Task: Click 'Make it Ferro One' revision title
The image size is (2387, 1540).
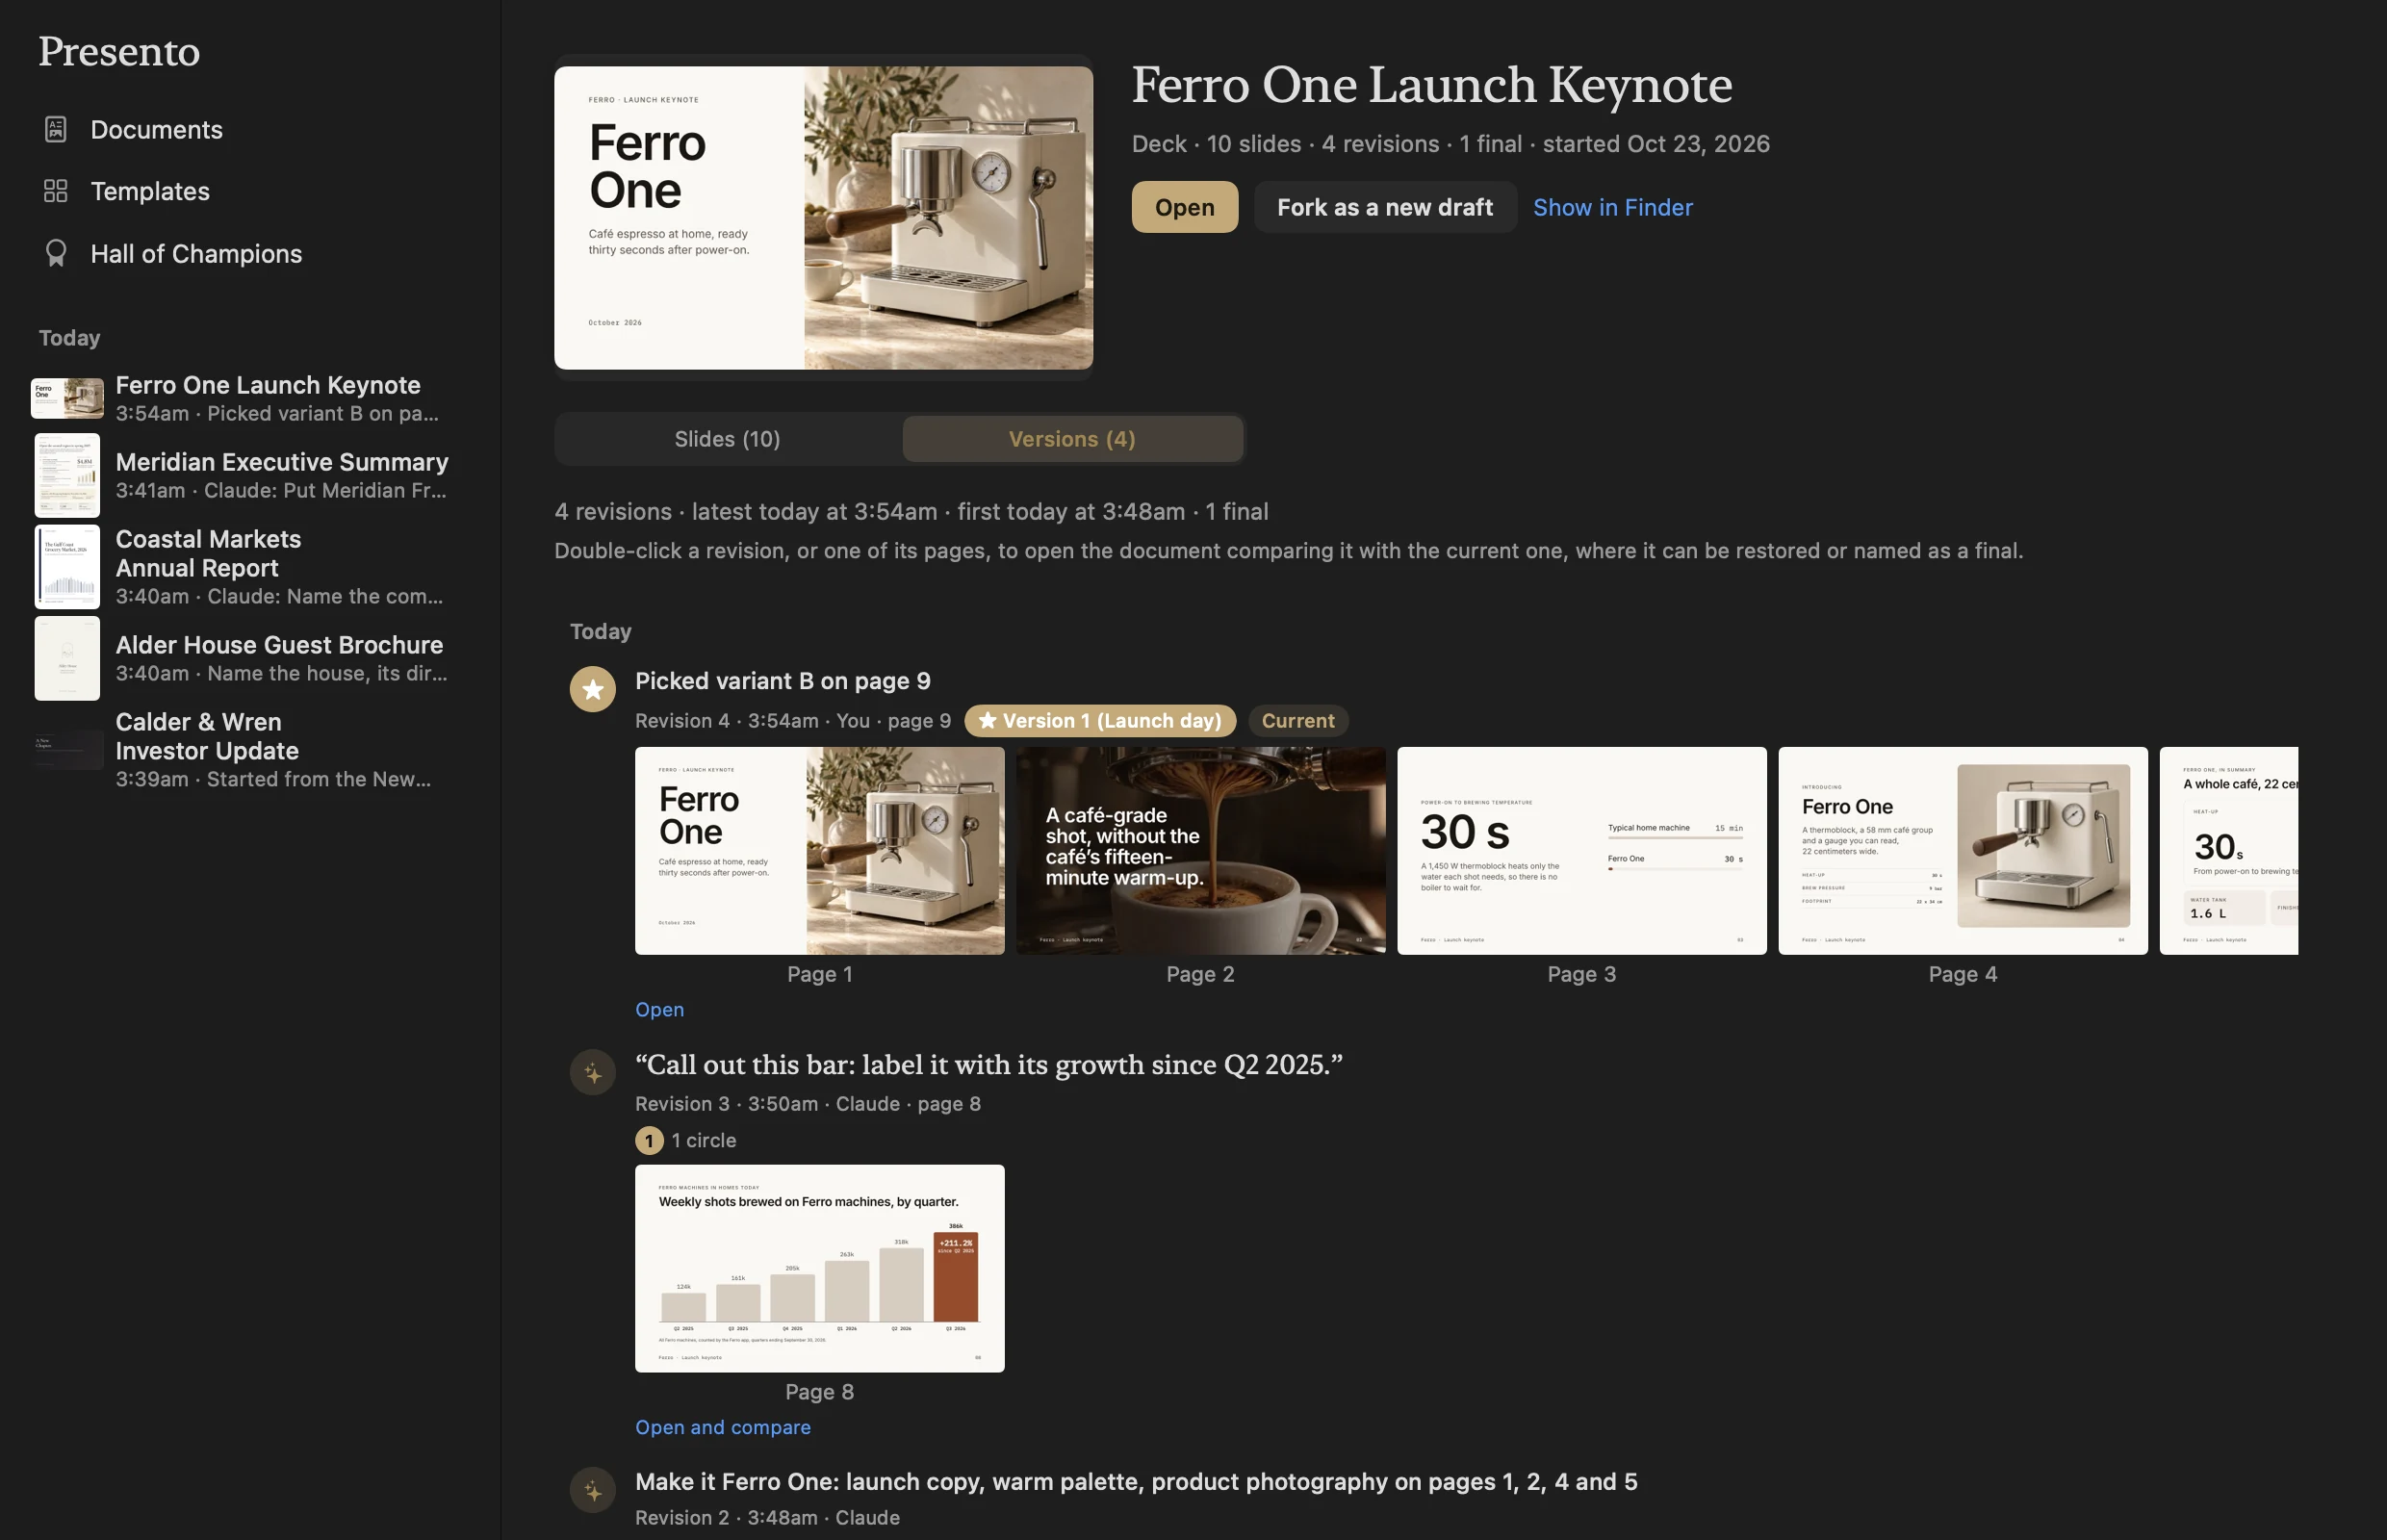Action: 1136,1481
